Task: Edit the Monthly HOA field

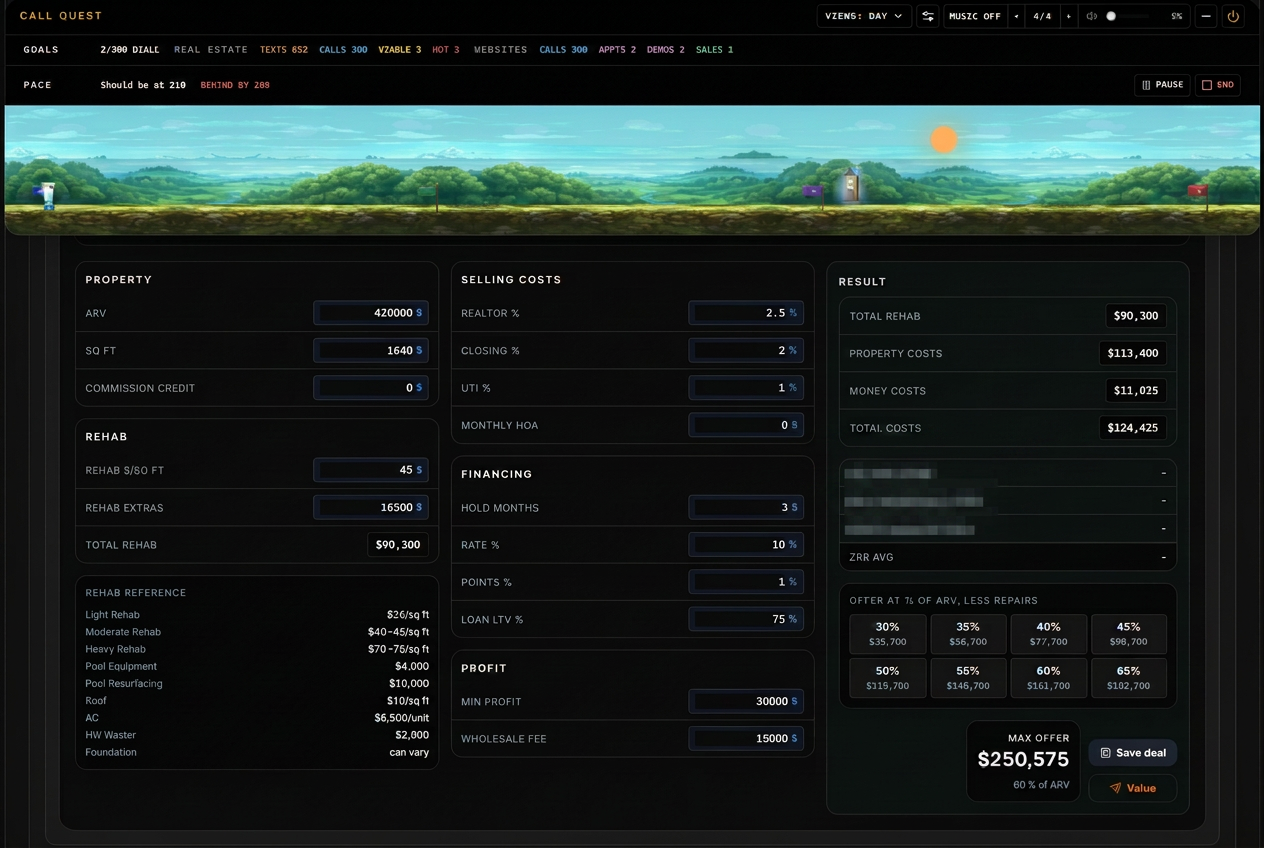Action: pos(746,425)
